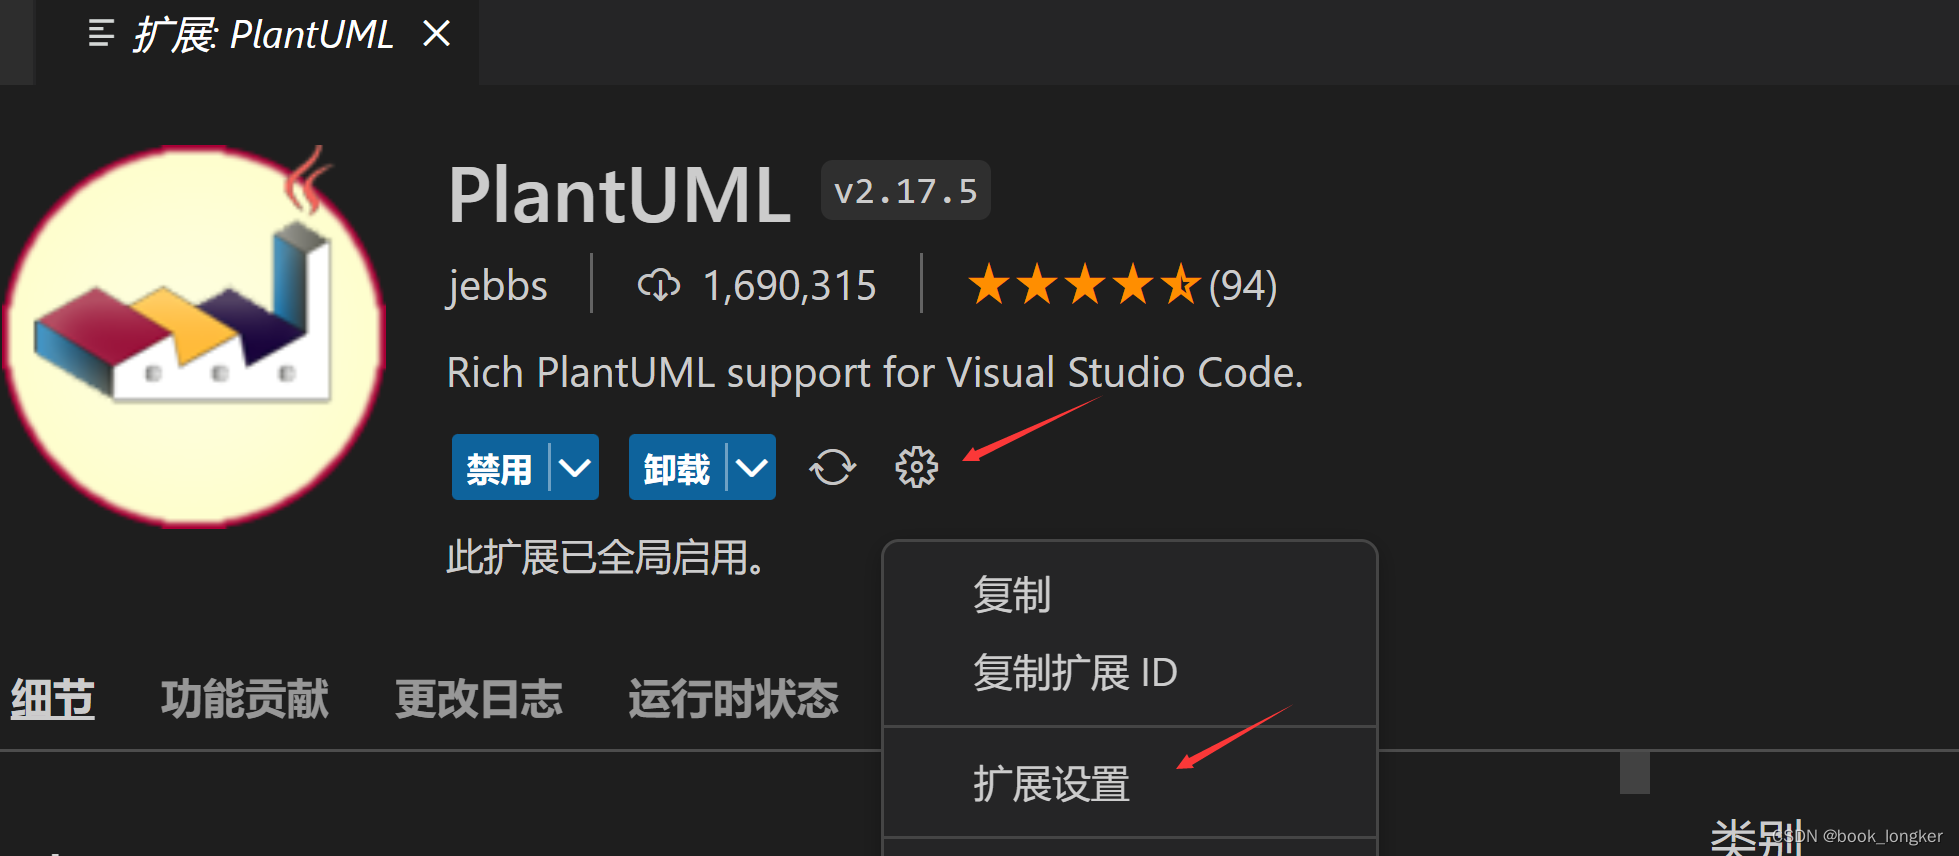
Task: Open the star rating (94) reviews
Action: click(x=1122, y=285)
